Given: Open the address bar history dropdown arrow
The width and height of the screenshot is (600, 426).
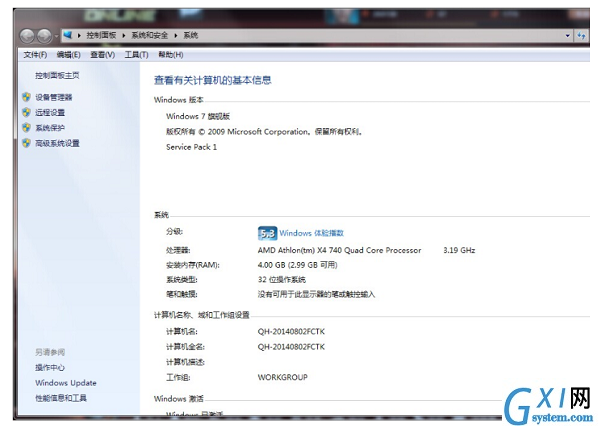Looking at the screenshot, I should 567,36.
